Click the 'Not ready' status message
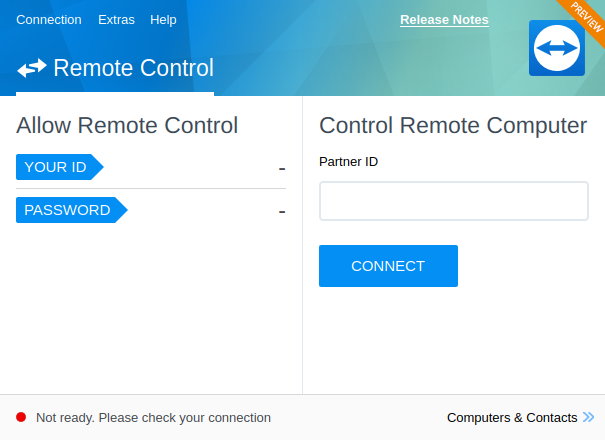Viewport: 605px width, 440px height. click(x=153, y=418)
